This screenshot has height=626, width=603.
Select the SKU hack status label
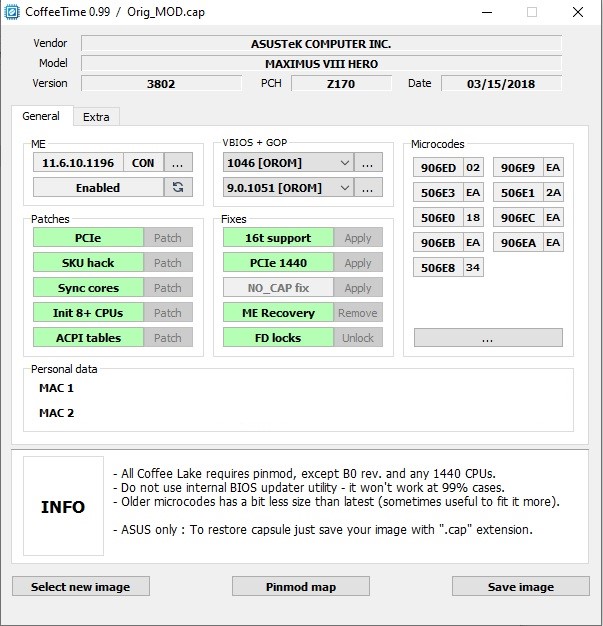pos(88,263)
